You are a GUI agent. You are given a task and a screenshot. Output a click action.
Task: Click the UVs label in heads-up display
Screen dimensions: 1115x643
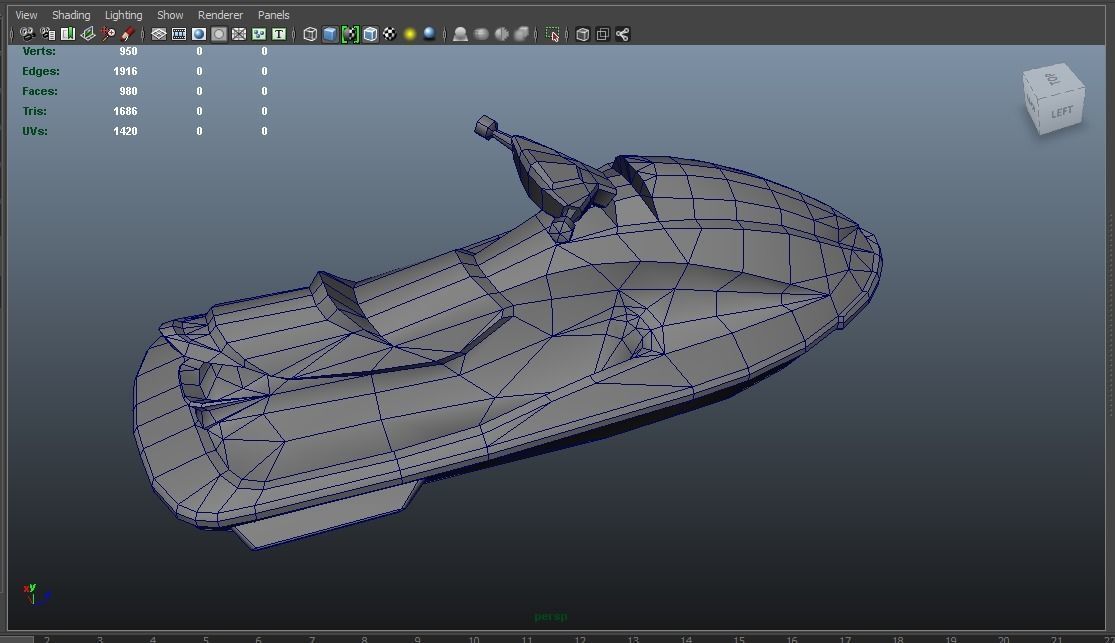point(35,131)
